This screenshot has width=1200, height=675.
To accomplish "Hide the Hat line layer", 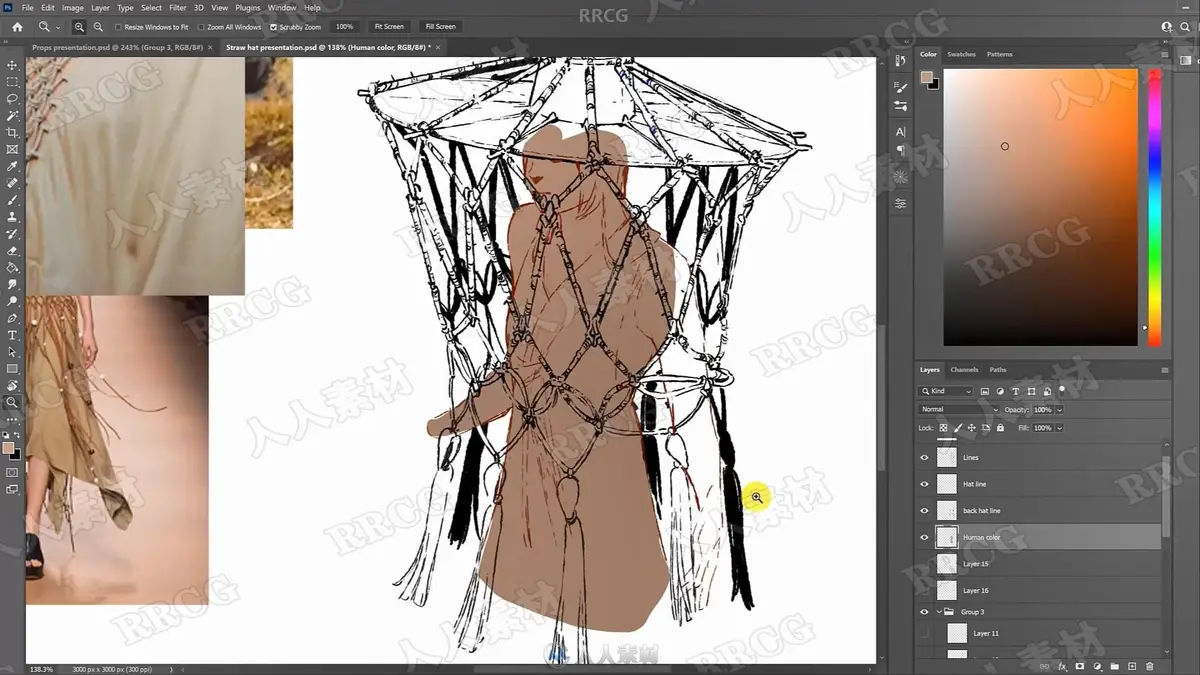I will 924,484.
